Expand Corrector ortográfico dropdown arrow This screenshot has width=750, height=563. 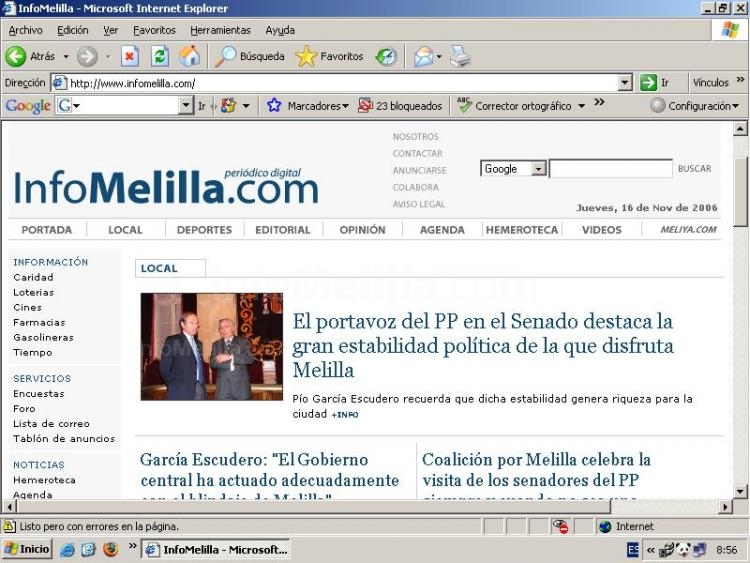click(x=582, y=106)
